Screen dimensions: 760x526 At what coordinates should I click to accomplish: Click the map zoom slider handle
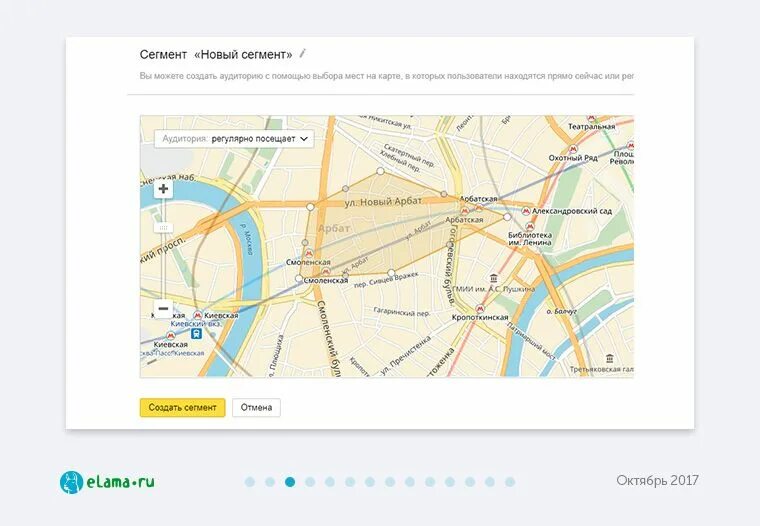tap(163, 227)
